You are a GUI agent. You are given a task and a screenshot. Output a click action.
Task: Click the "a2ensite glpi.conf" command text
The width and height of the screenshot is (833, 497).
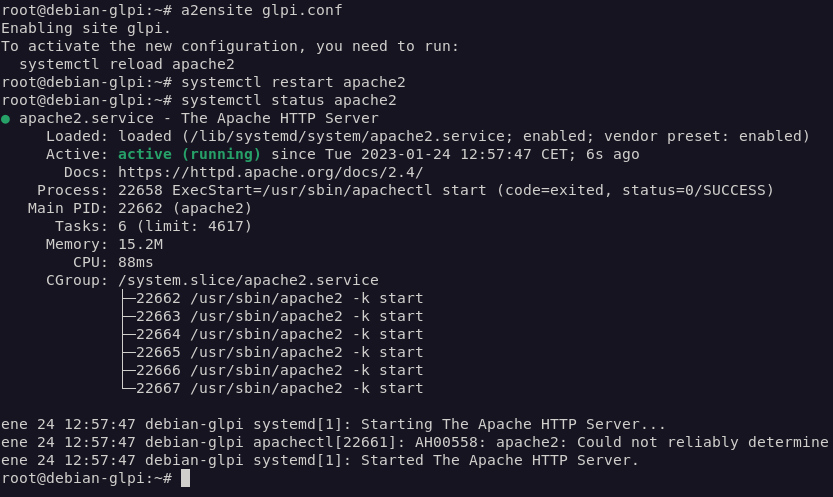[262, 10]
